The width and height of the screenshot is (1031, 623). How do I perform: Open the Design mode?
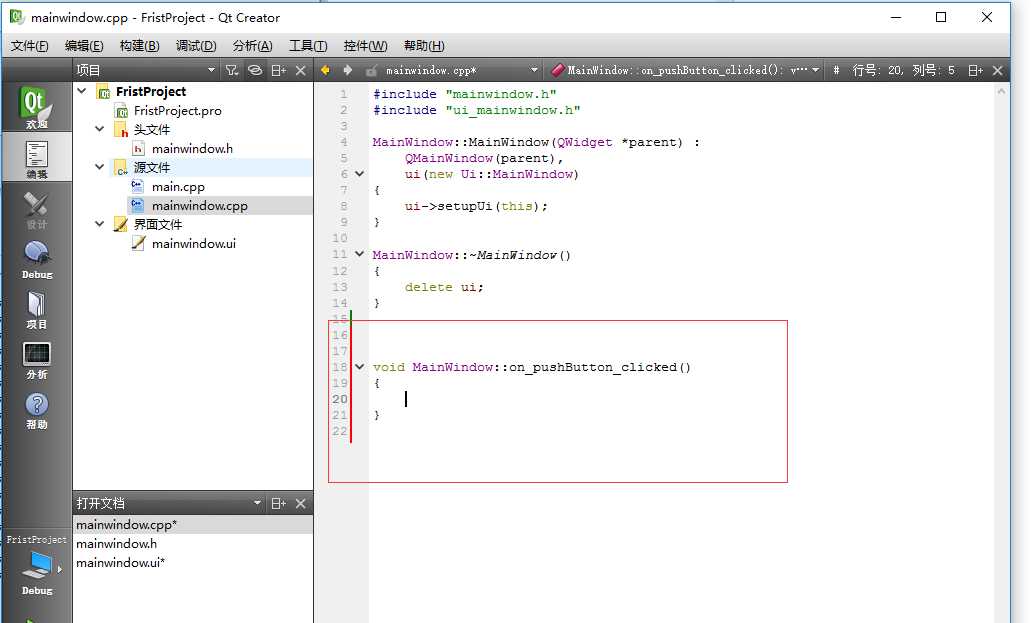(x=36, y=210)
